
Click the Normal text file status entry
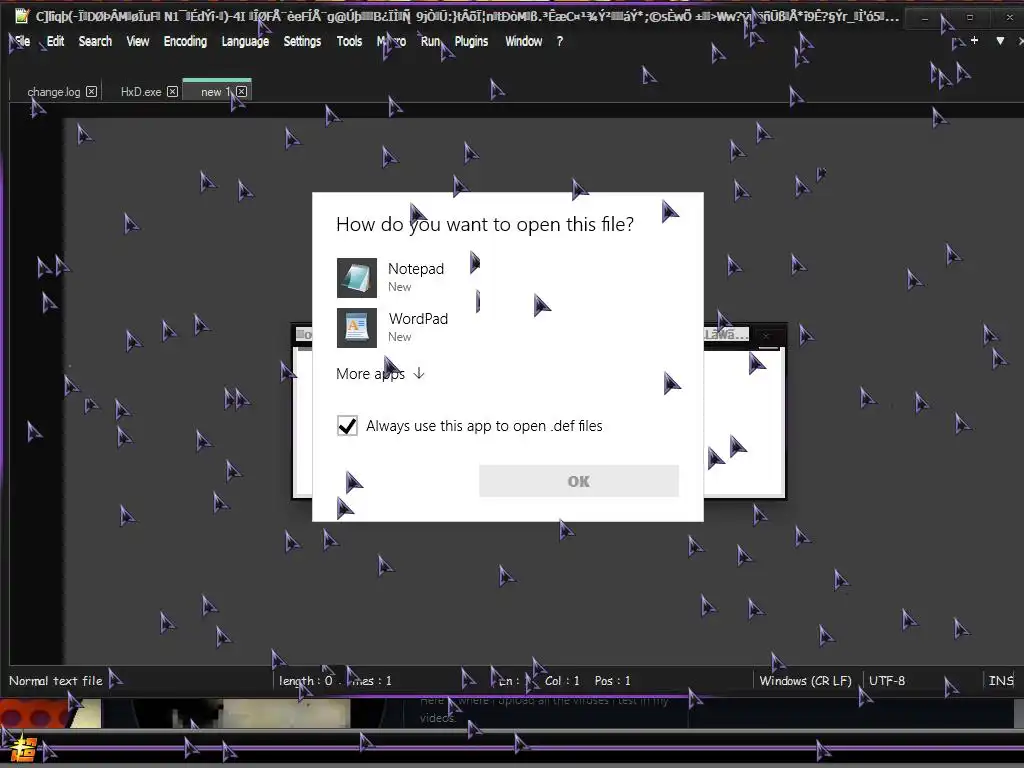coord(56,680)
